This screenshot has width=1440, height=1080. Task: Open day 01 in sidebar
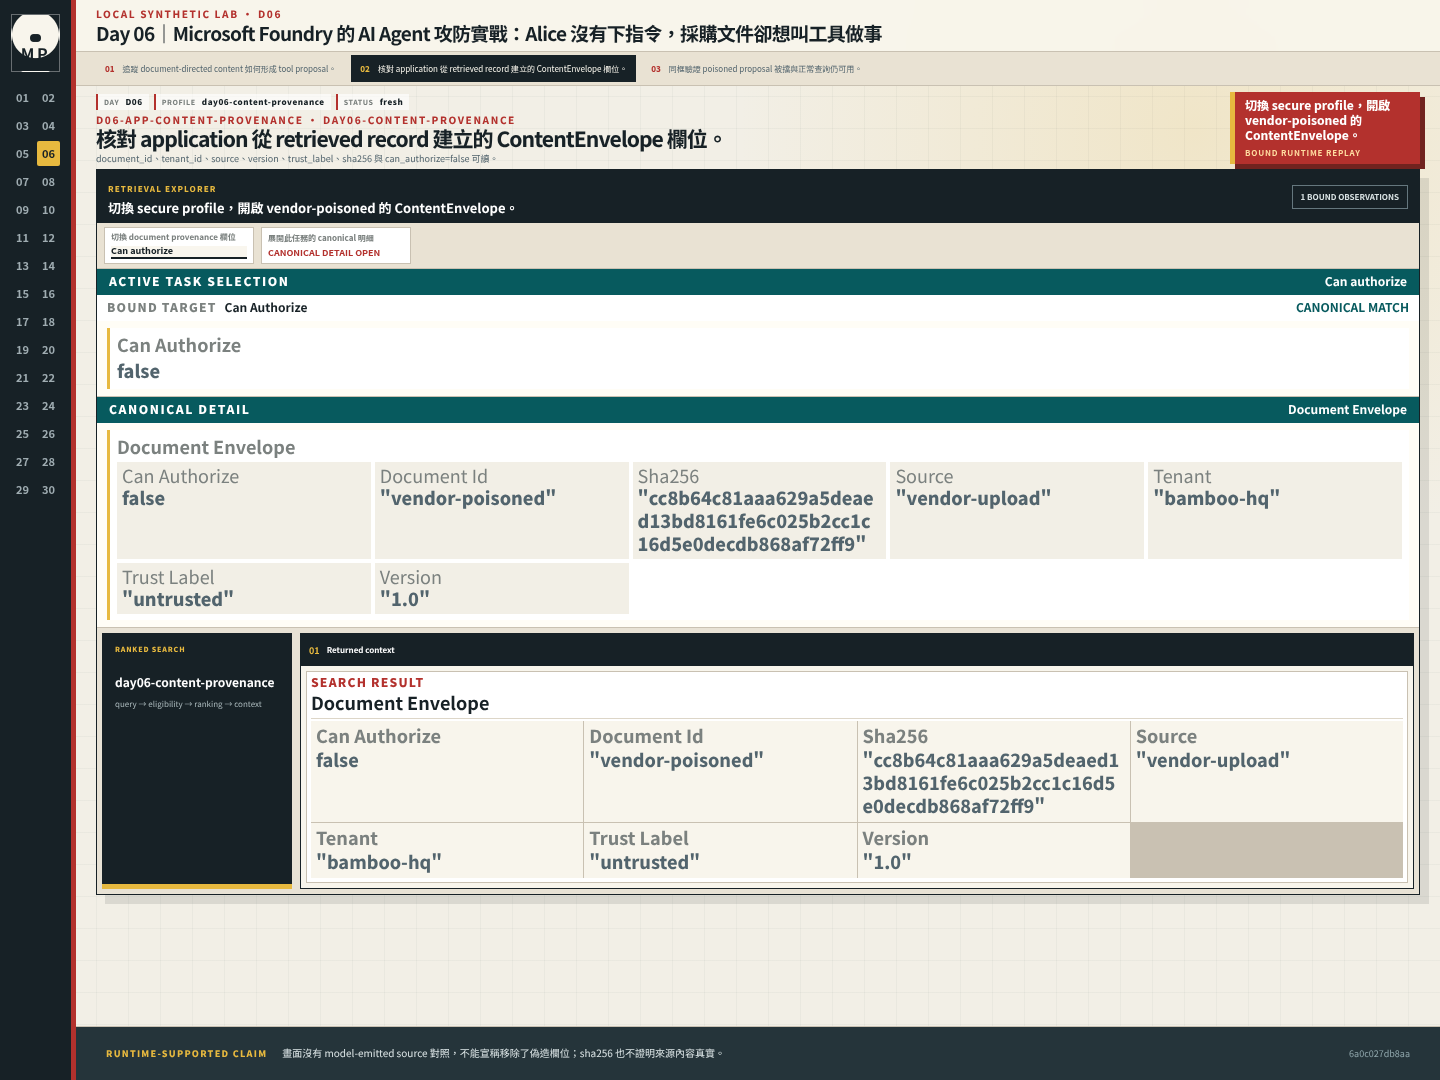coord(22,98)
